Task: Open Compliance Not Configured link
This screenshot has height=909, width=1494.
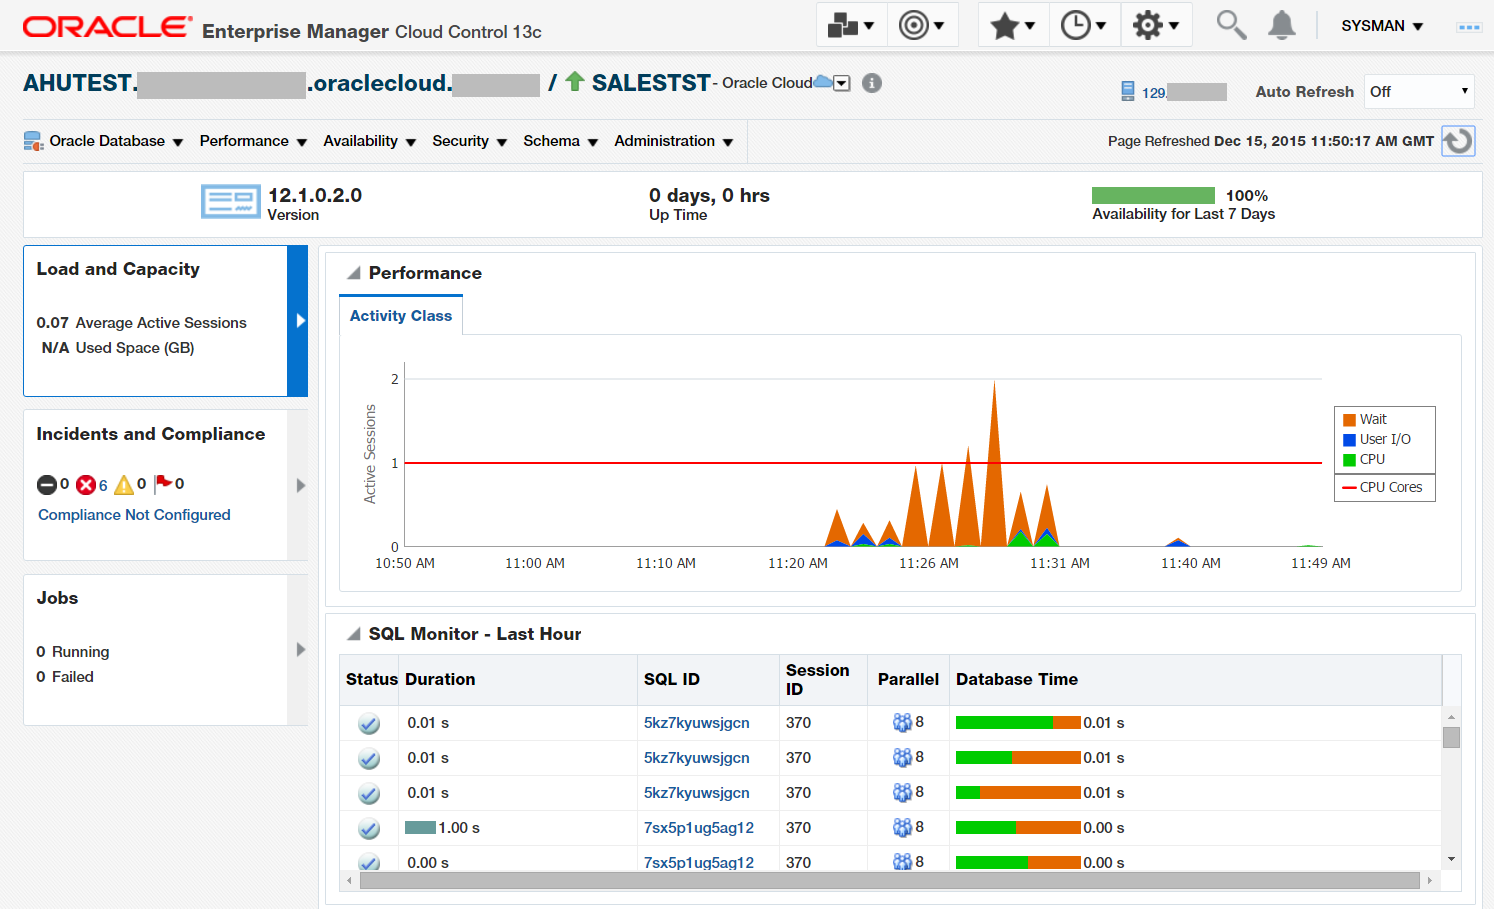Action: coord(134,515)
